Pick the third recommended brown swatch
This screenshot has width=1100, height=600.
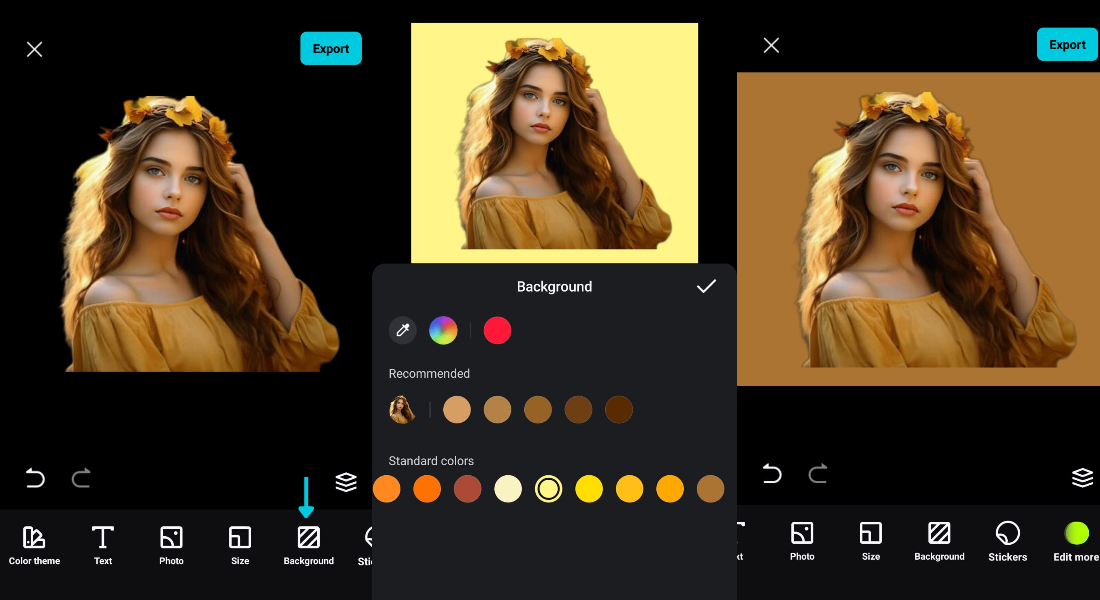point(538,410)
